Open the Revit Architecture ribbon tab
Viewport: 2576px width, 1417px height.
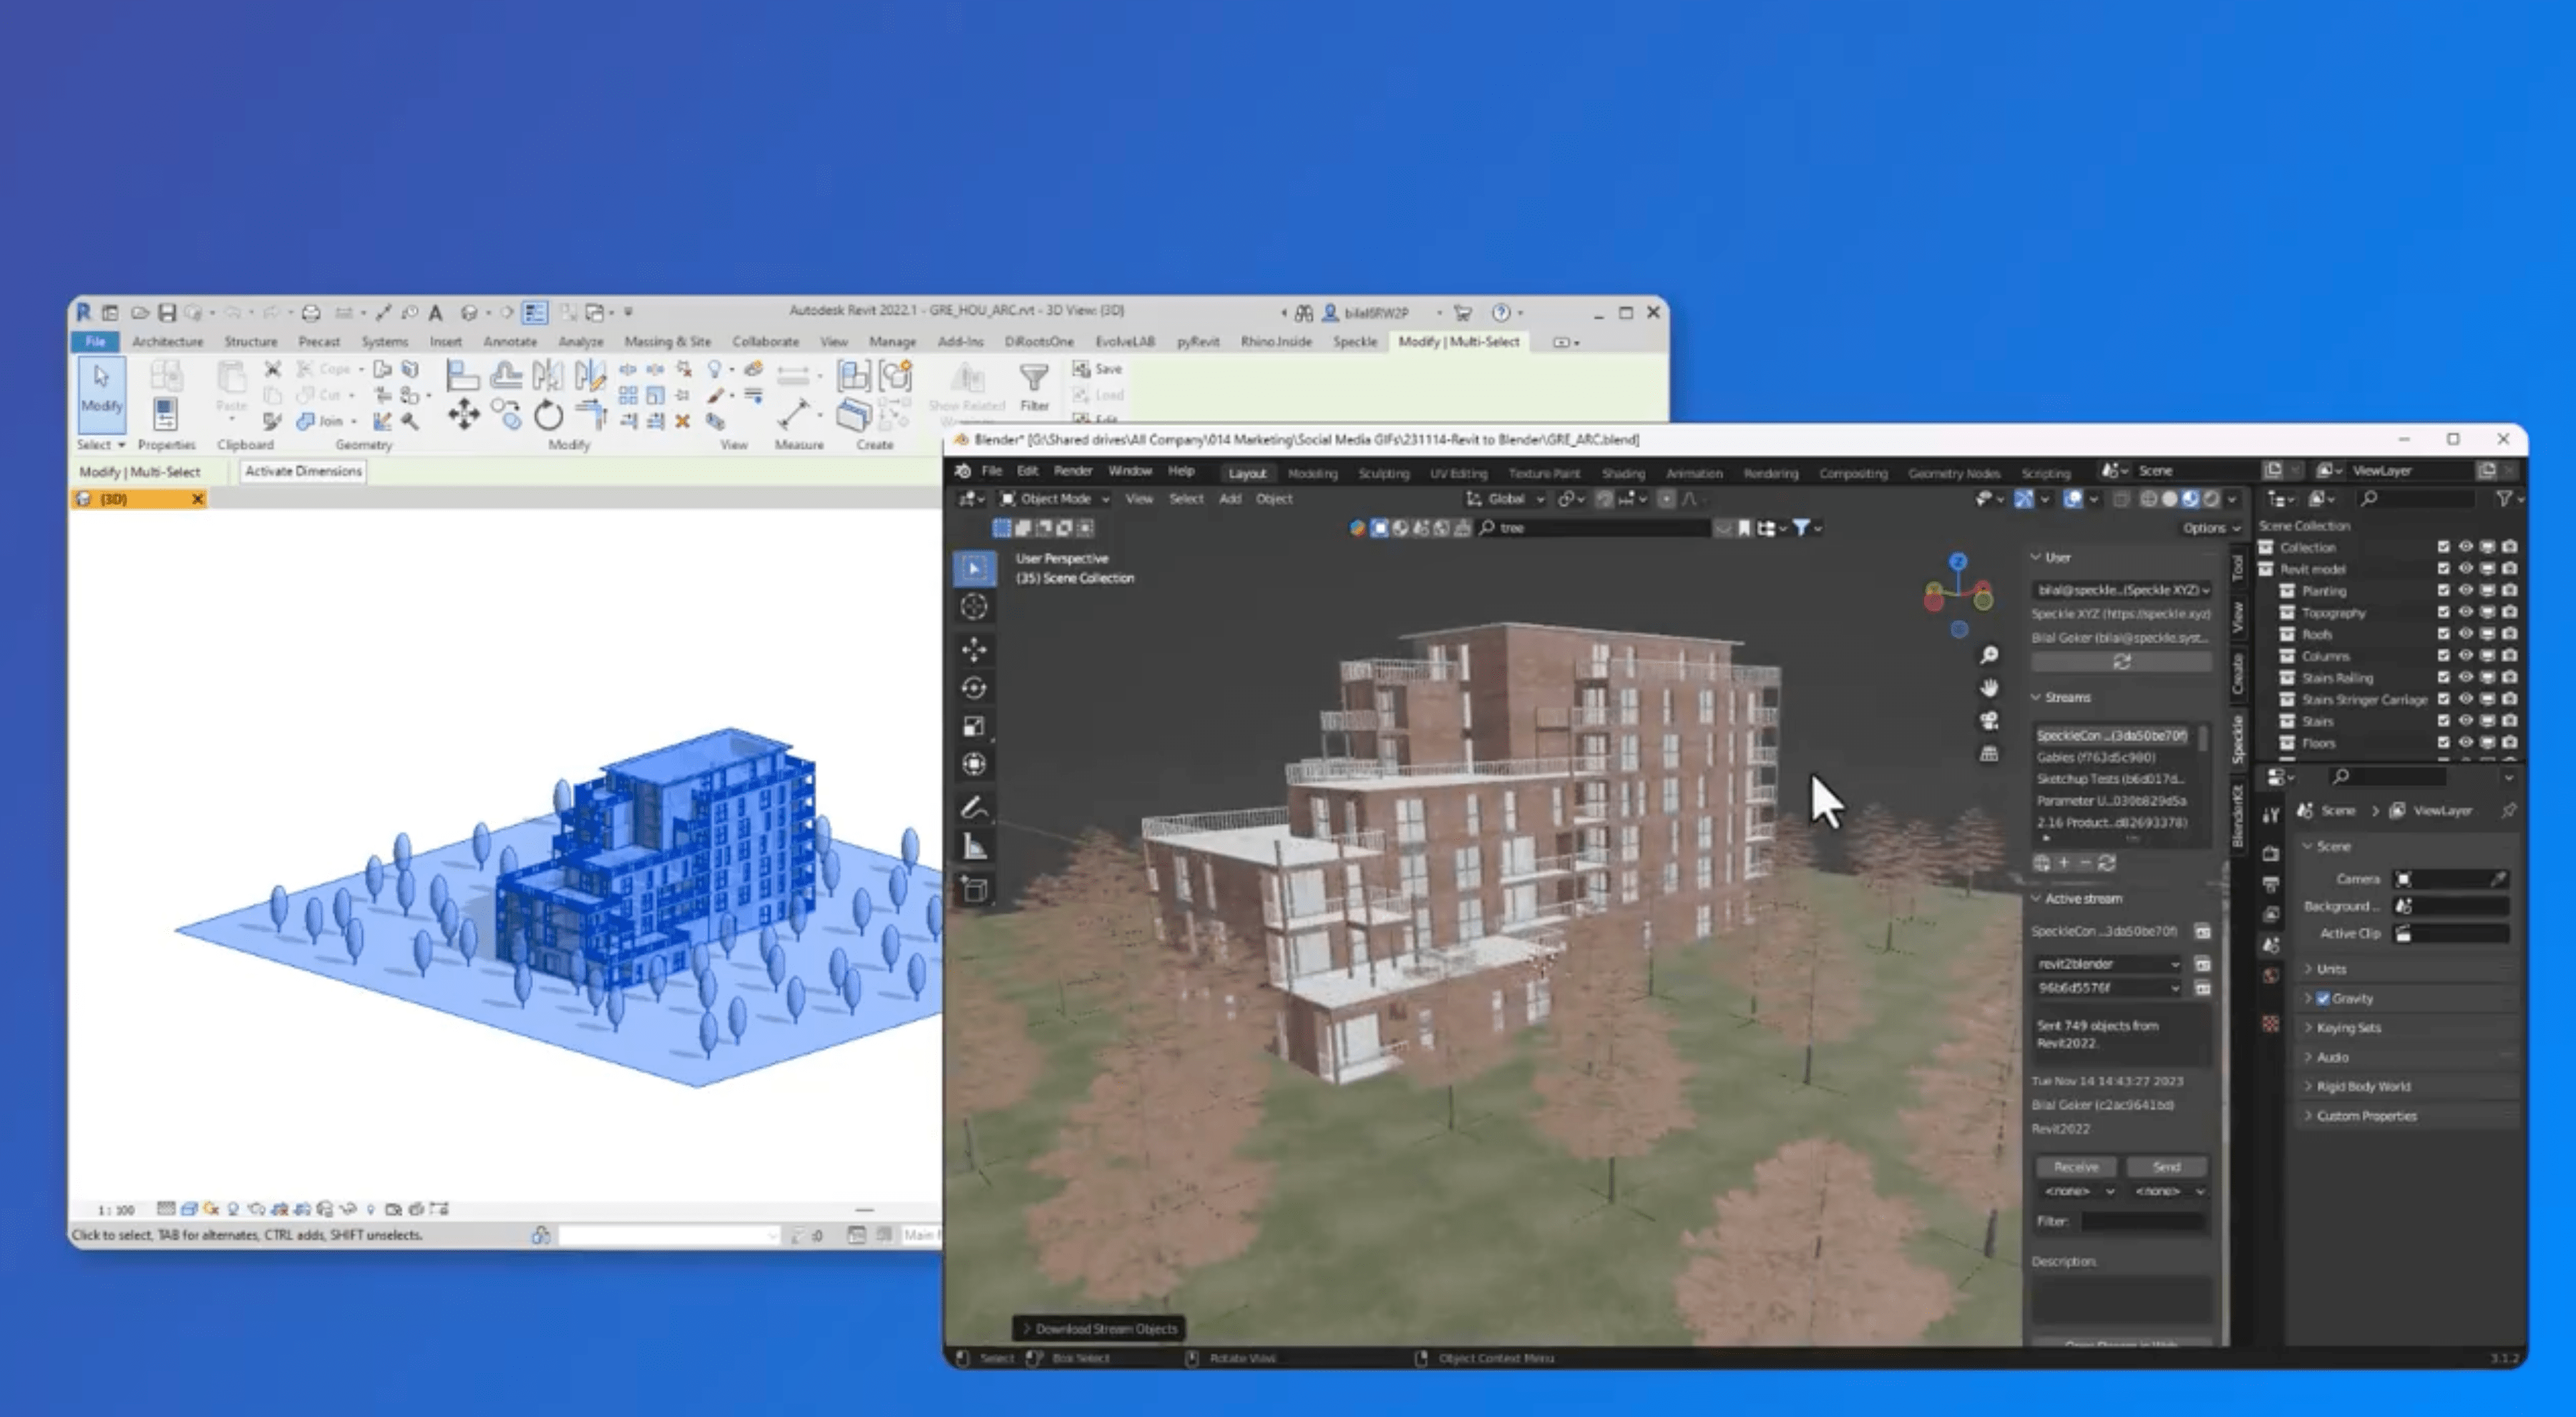pyautogui.click(x=167, y=342)
